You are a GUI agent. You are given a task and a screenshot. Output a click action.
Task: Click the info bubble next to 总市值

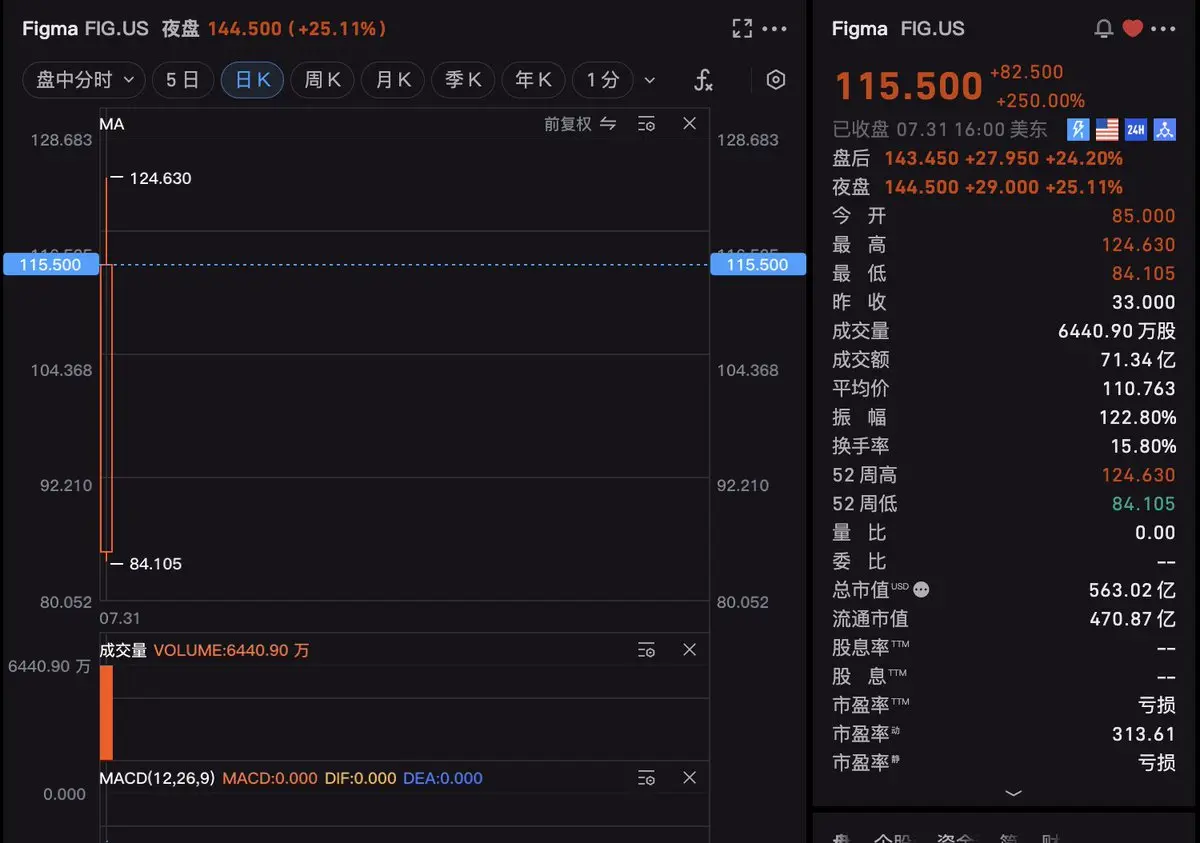[921, 590]
